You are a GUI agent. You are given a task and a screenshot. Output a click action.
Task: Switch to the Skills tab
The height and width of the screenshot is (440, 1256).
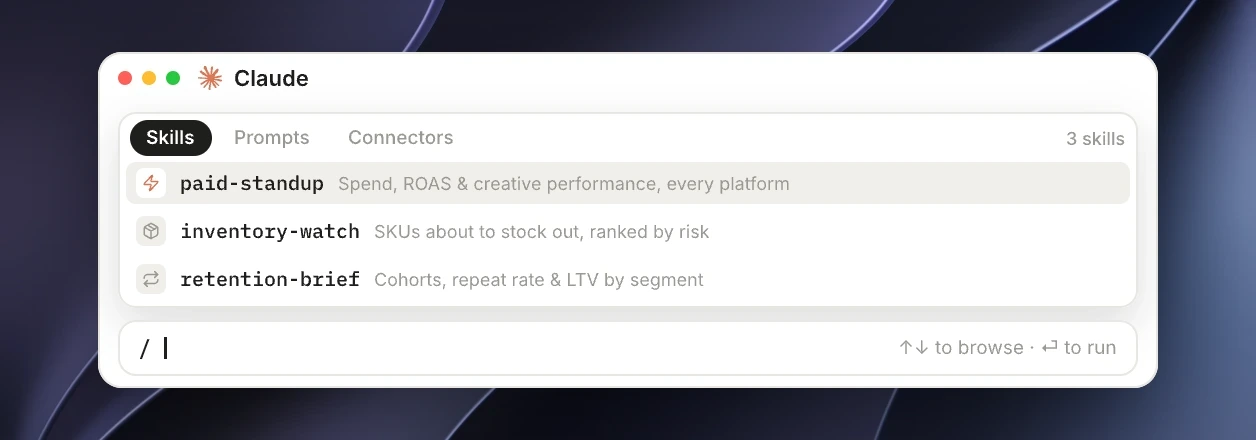(x=171, y=138)
